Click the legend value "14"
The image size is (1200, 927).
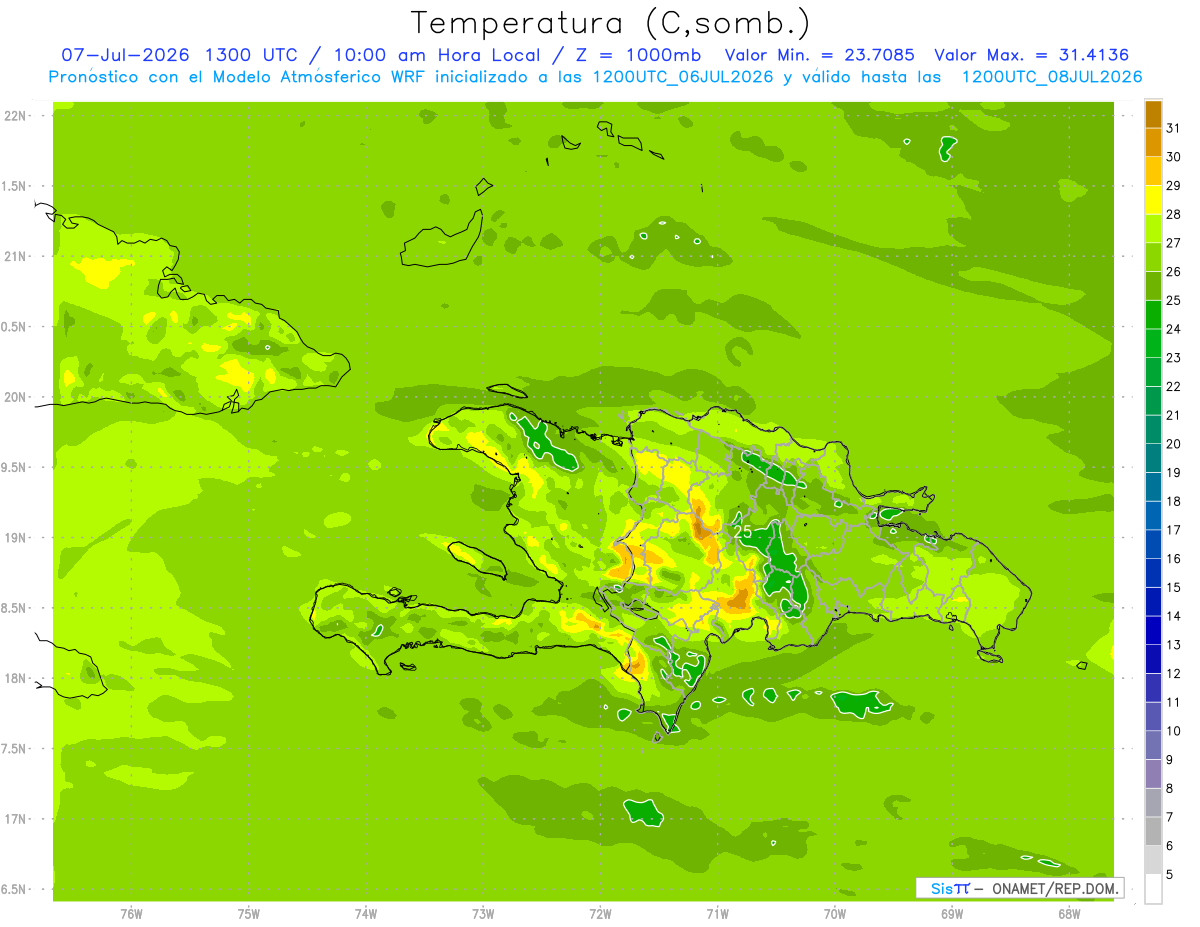pyautogui.click(x=1174, y=616)
